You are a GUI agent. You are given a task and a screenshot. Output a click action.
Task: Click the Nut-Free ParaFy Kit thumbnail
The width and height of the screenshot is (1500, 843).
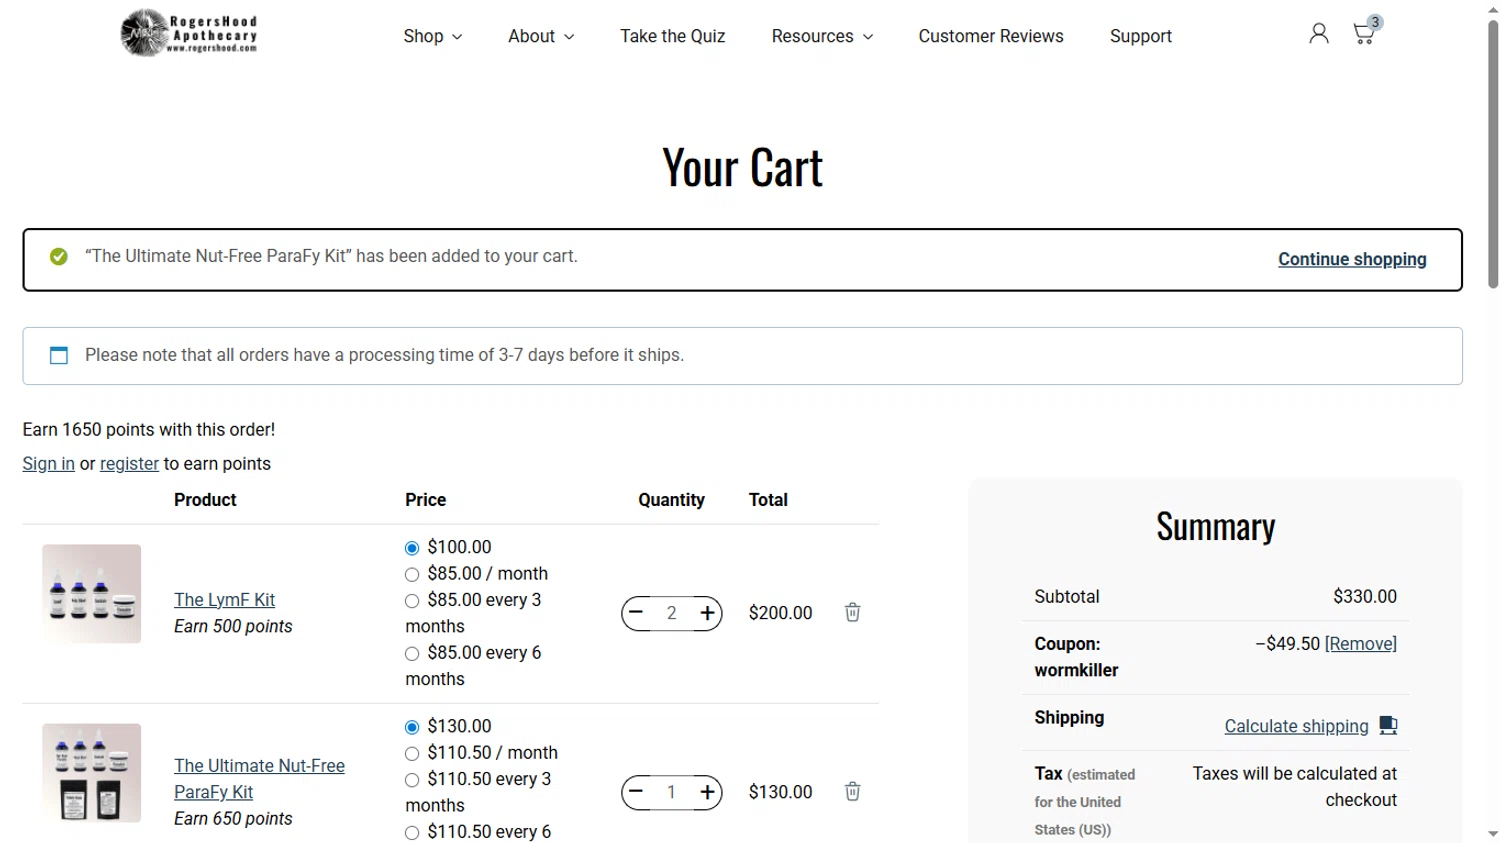pyautogui.click(x=91, y=772)
